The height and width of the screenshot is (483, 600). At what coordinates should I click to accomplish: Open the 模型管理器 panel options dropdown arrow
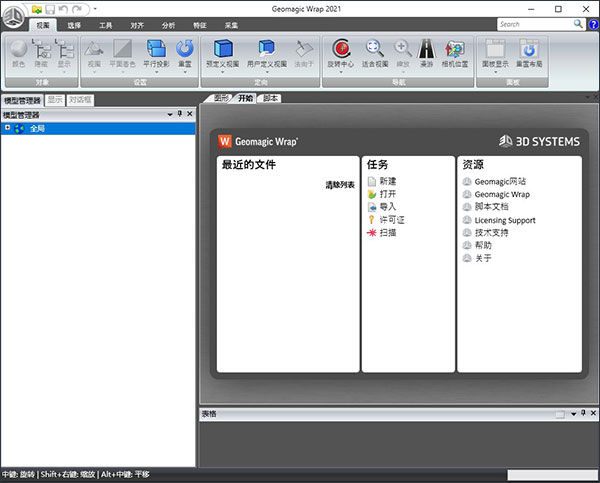click(170, 115)
